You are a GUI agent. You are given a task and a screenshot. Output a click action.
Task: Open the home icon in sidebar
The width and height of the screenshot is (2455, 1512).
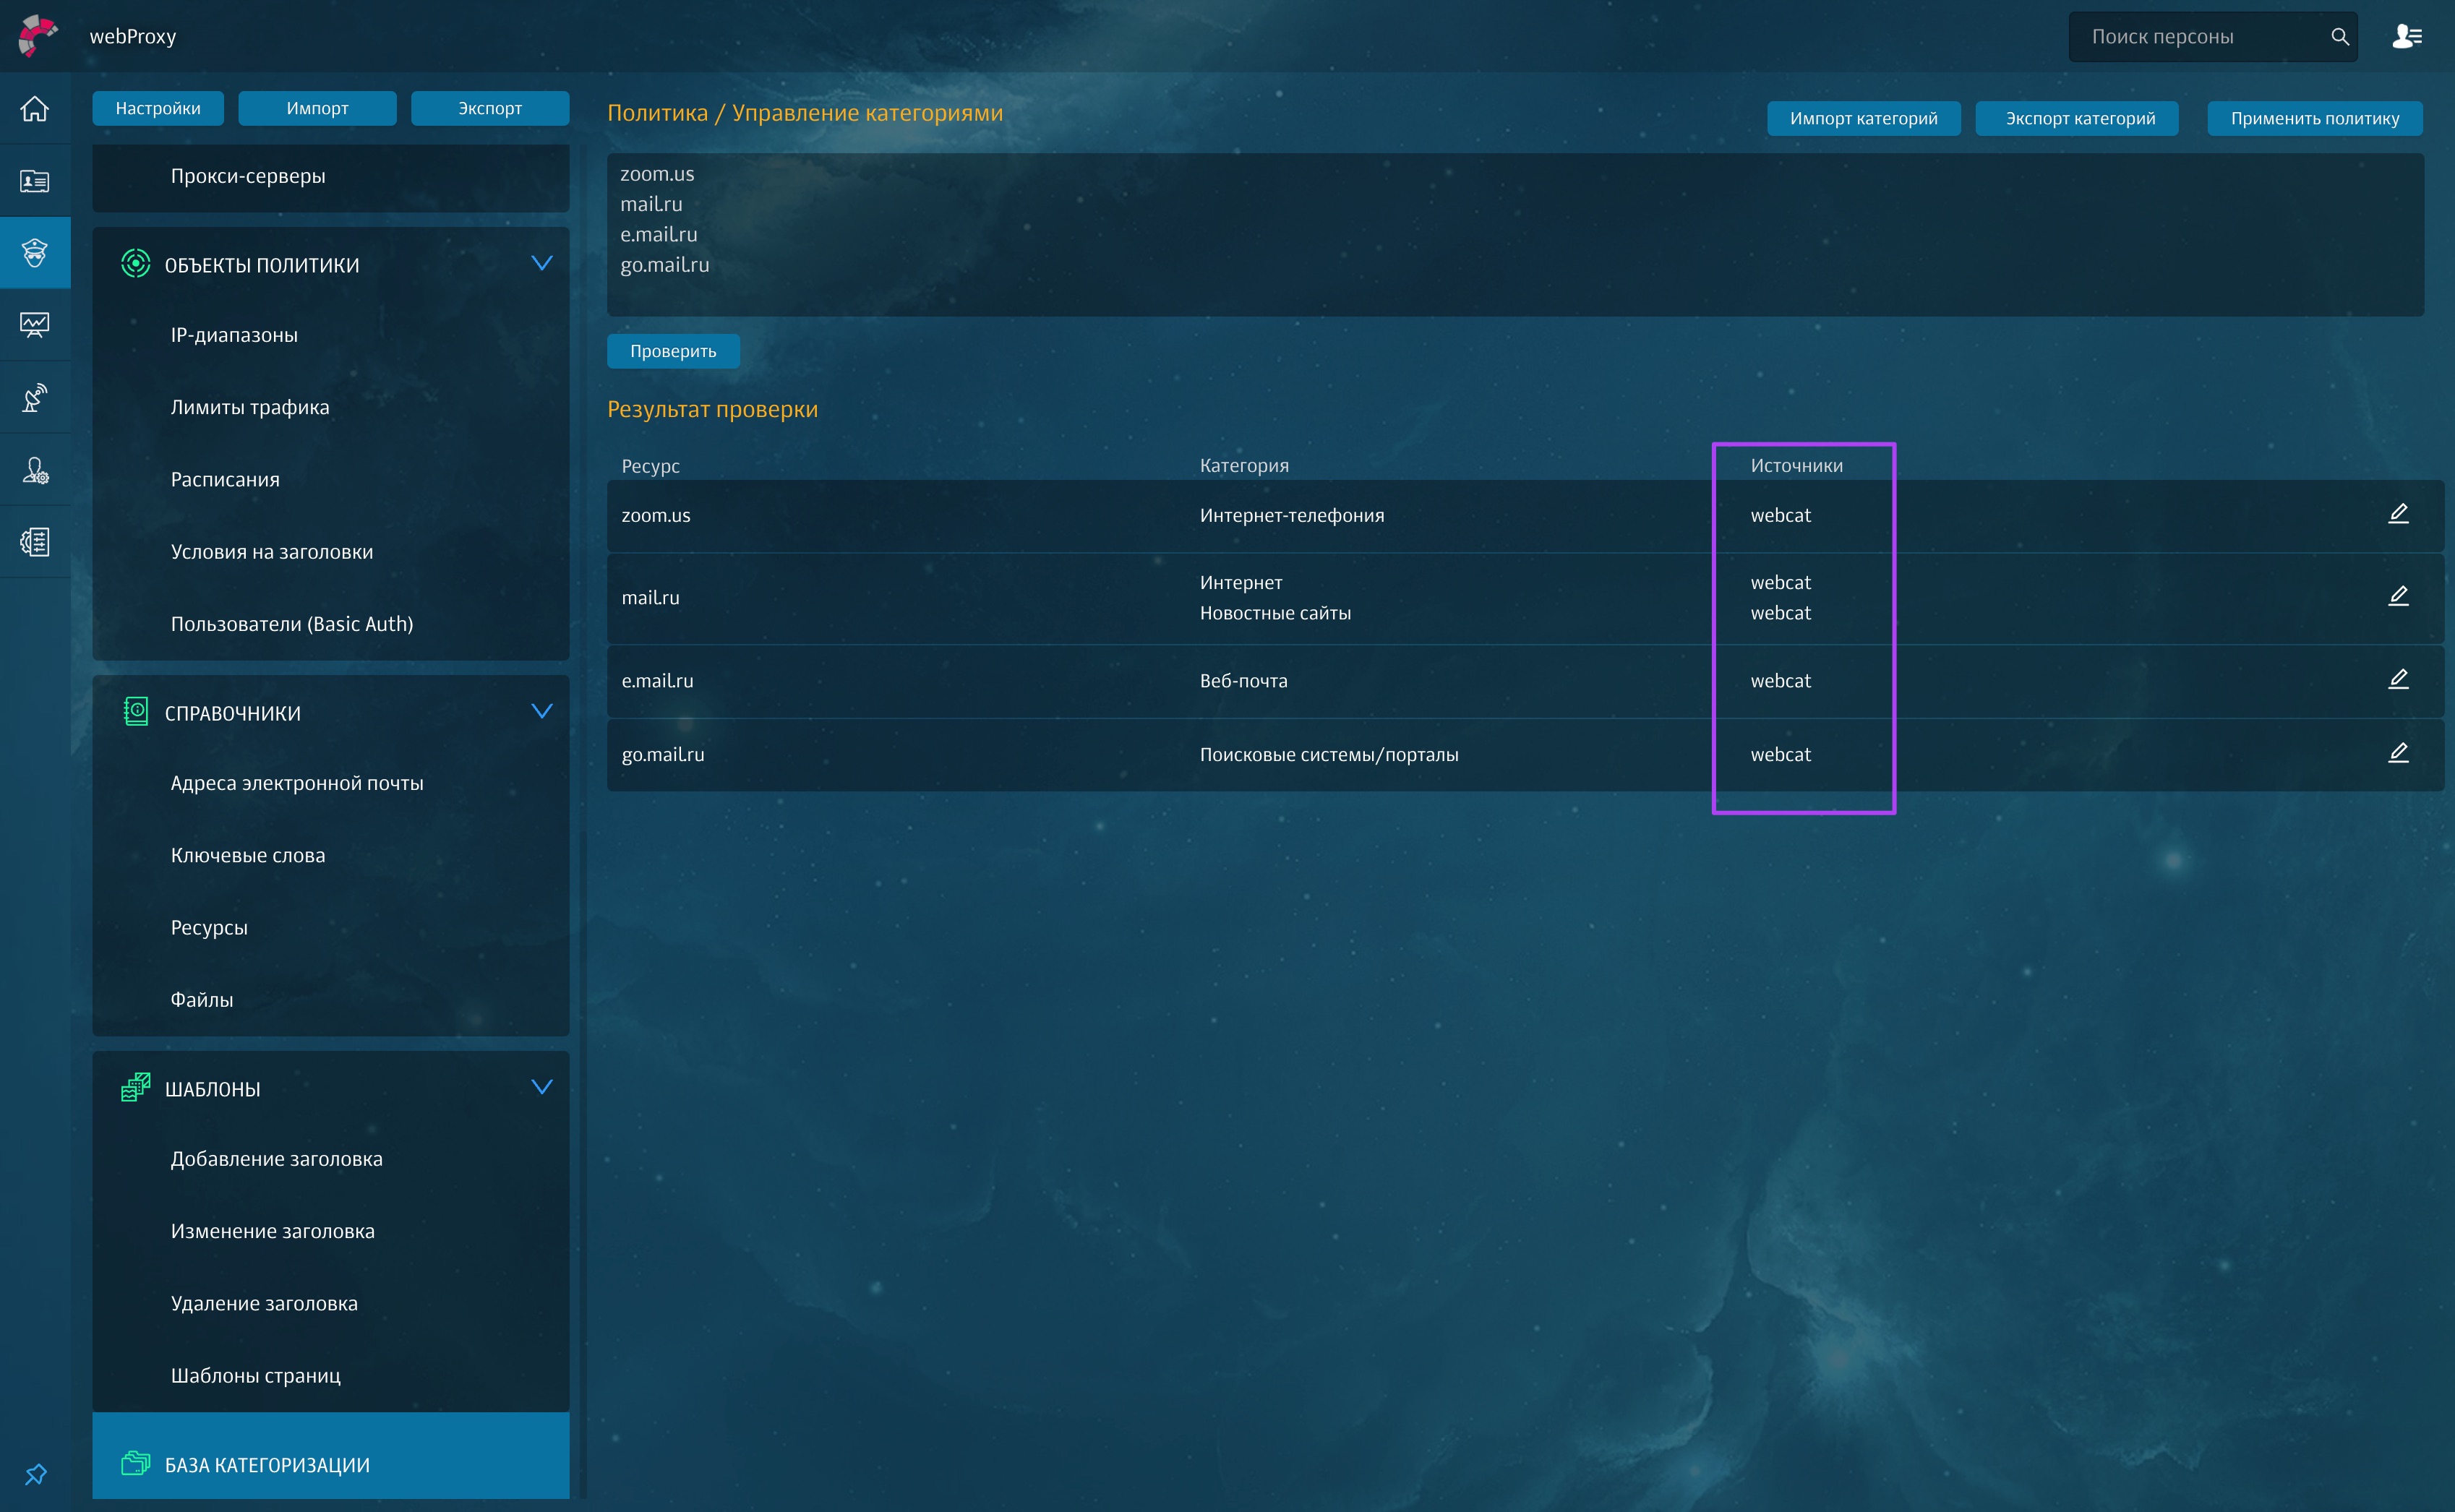[35, 108]
